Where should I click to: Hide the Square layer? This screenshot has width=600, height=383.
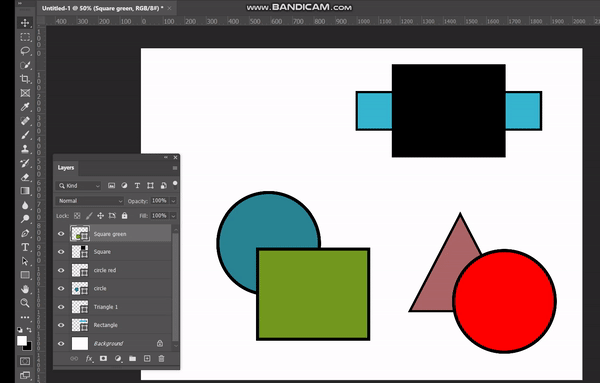tap(61, 252)
